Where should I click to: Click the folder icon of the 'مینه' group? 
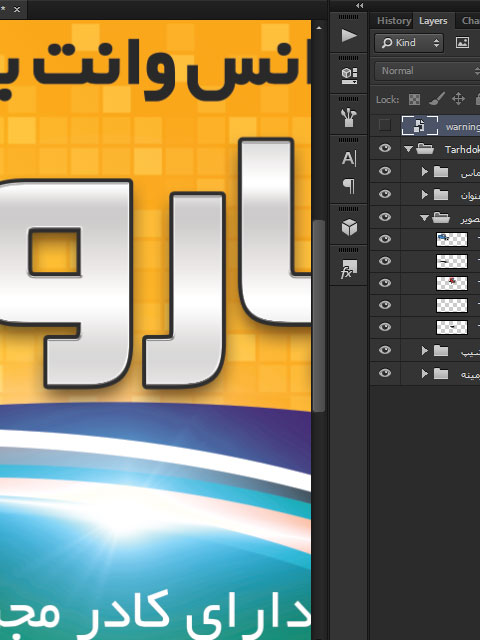click(441, 373)
